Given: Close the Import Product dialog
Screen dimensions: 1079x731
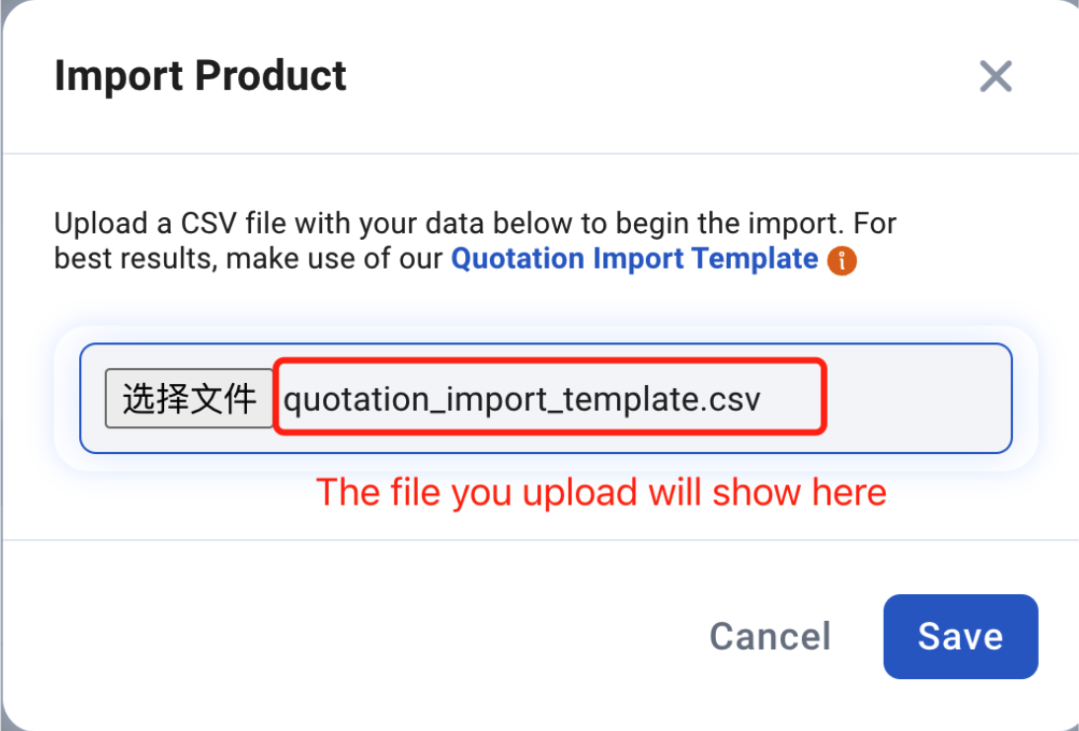Looking at the screenshot, I should (995, 76).
